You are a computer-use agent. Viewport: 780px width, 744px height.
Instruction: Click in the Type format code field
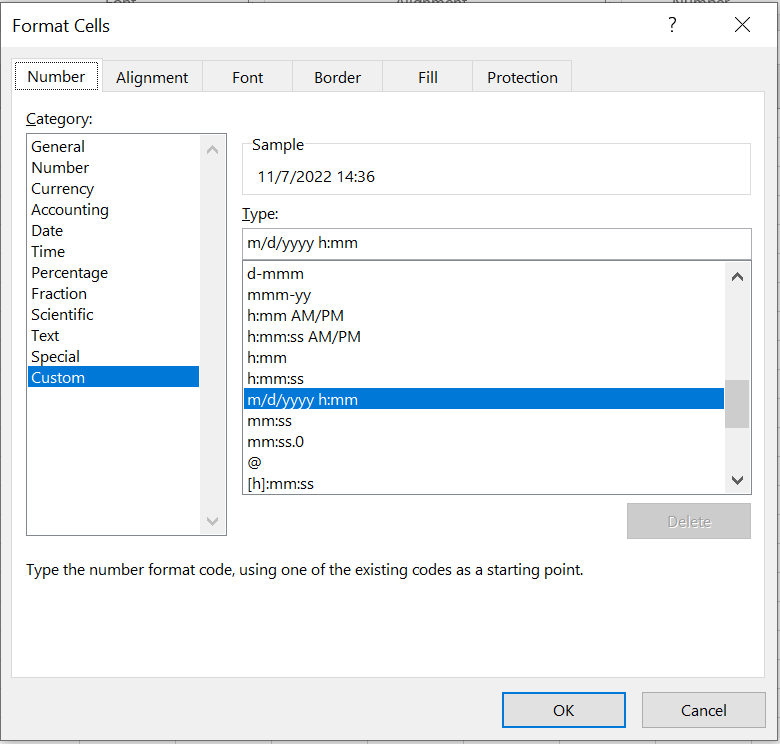496,243
